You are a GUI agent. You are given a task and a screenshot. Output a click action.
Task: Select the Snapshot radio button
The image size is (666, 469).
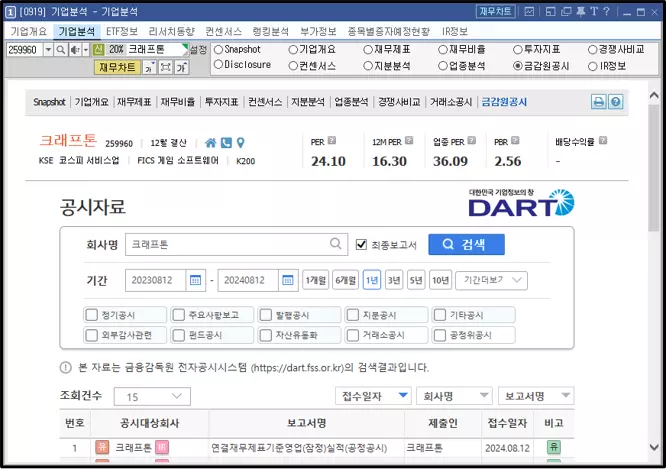coord(218,50)
